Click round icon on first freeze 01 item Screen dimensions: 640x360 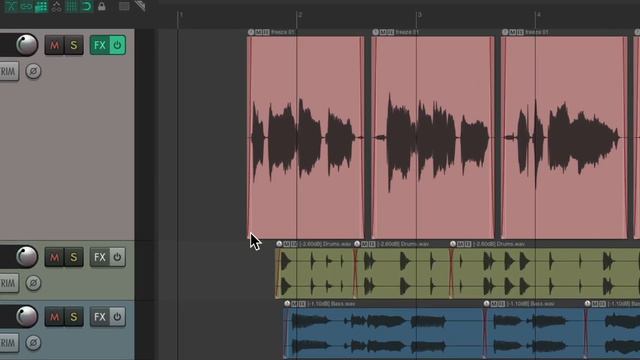pos(251,32)
